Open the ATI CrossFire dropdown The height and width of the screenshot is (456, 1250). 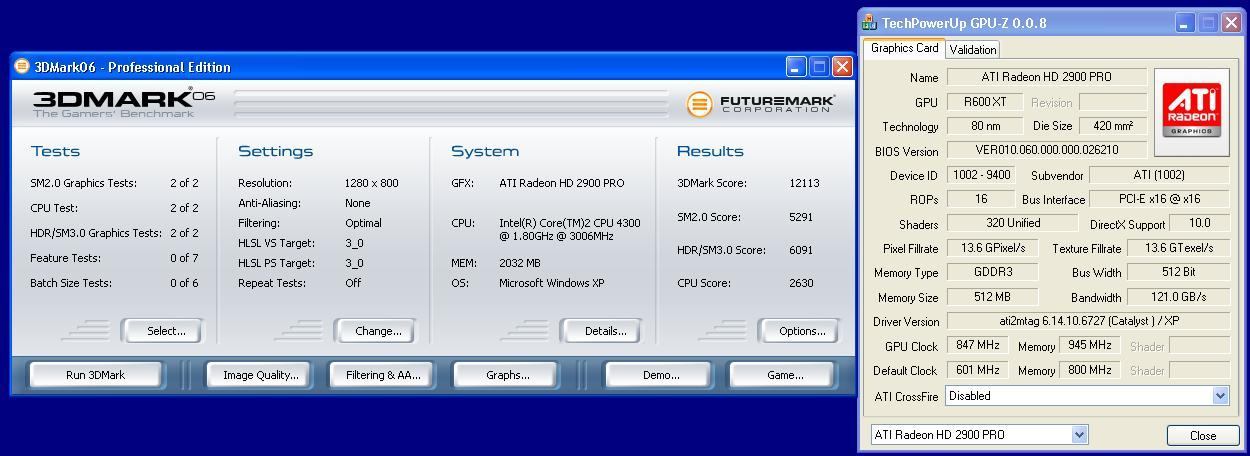pos(1220,396)
